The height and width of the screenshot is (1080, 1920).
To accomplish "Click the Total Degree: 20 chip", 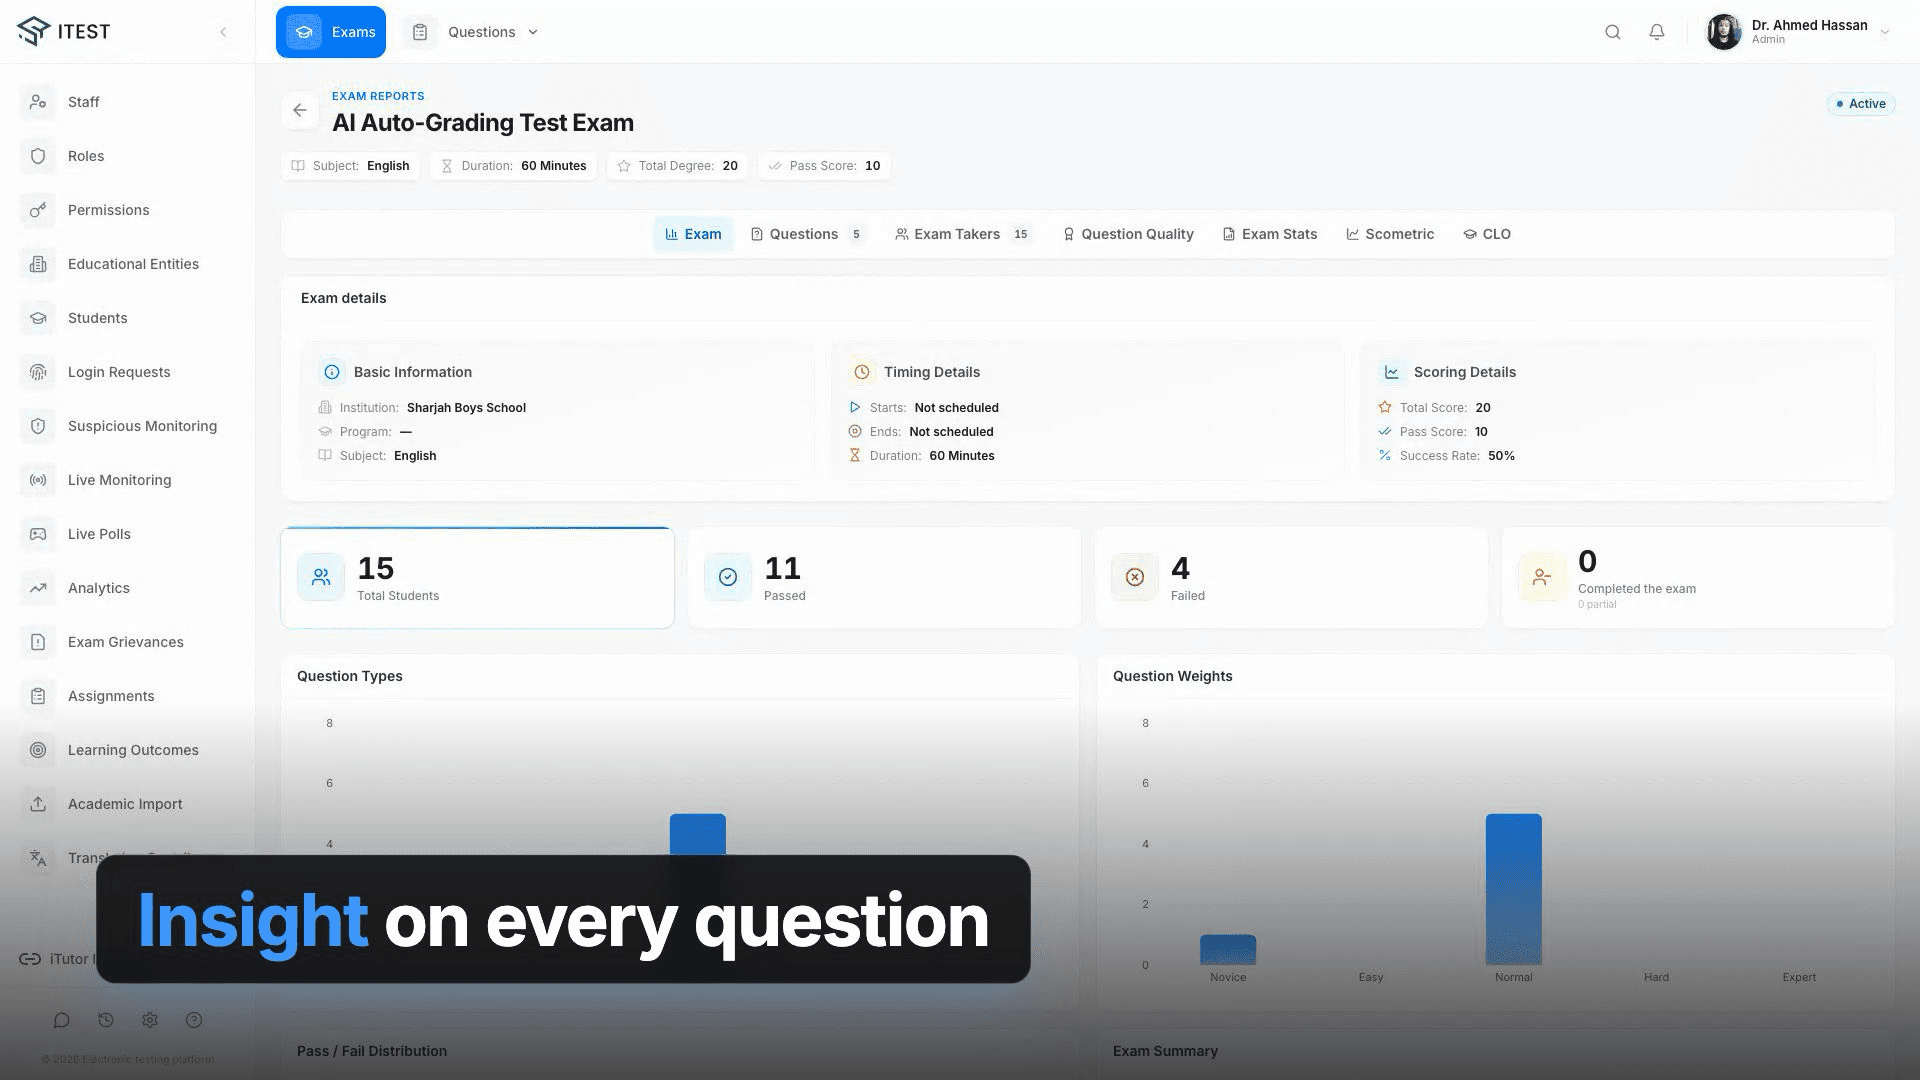I will [x=677, y=166].
